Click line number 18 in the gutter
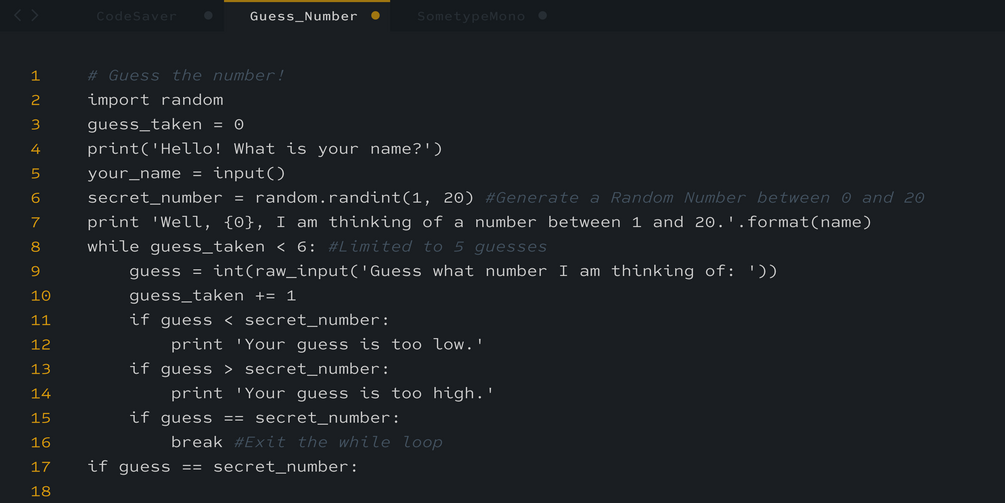The width and height of the screenshot is (1005, 503). point(40,491)
